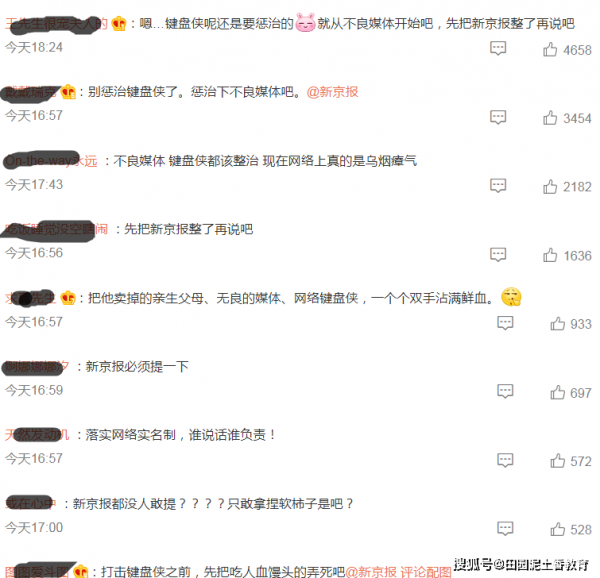Open the @新京报 mention in the bottom comment
This screenshot has height=578, width=600.
pos(371,571)
